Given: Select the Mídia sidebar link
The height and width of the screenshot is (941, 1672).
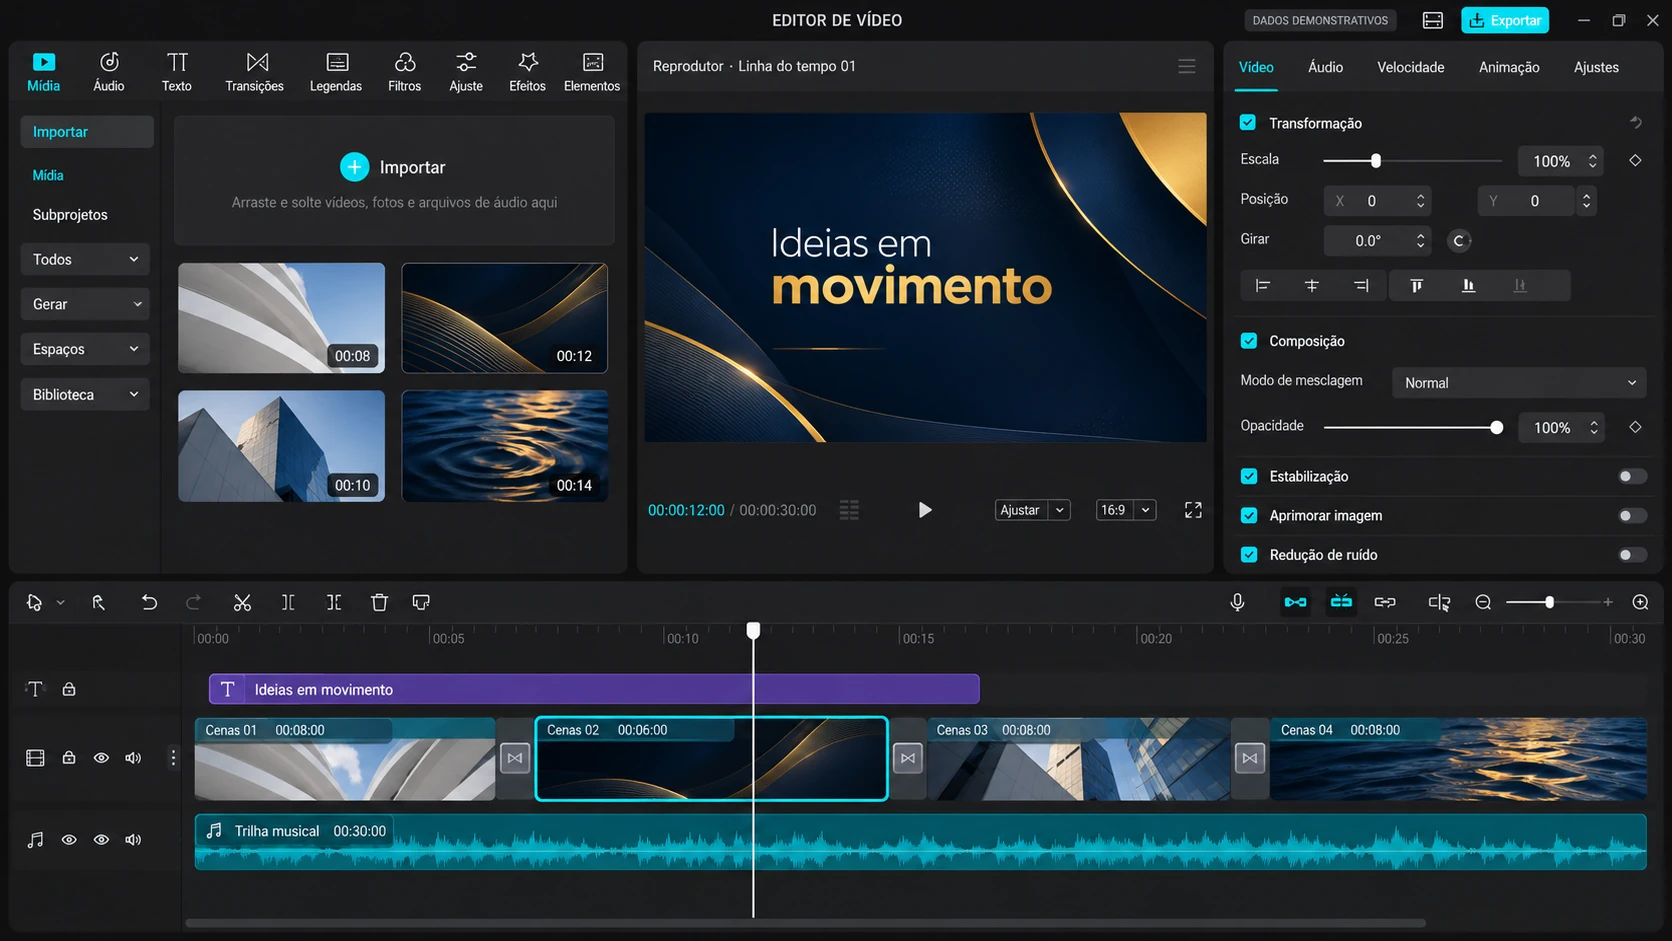Looking at the screenshot, I should tap(48, 175).
